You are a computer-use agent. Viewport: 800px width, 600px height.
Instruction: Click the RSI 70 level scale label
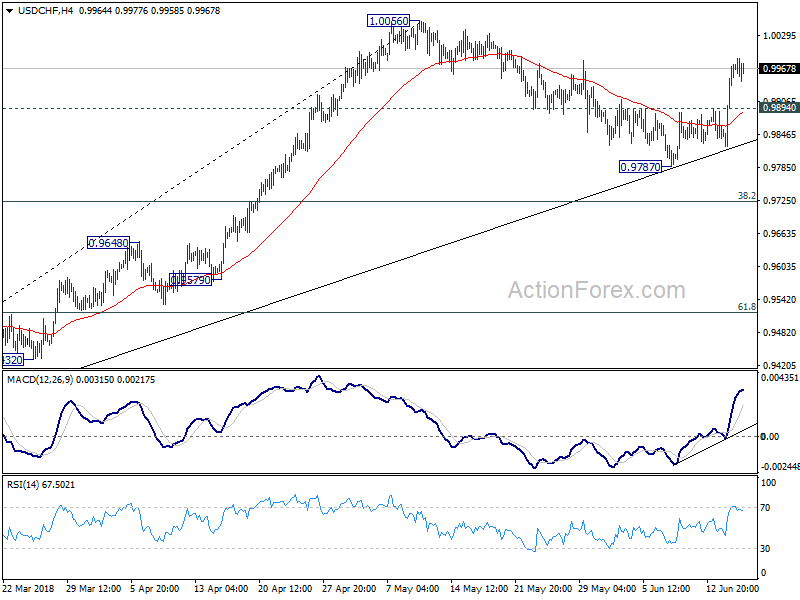765,508
